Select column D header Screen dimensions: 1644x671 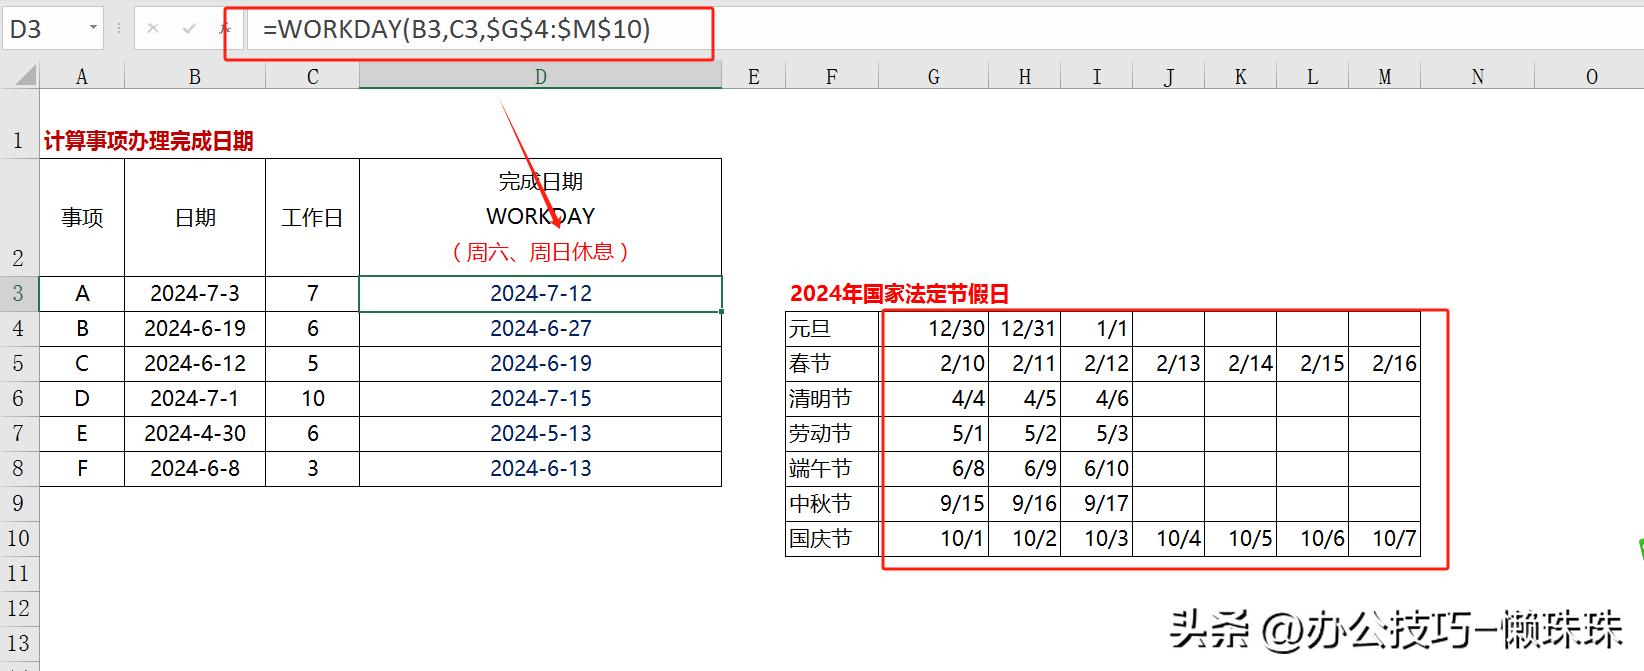(x=540, y=77)
